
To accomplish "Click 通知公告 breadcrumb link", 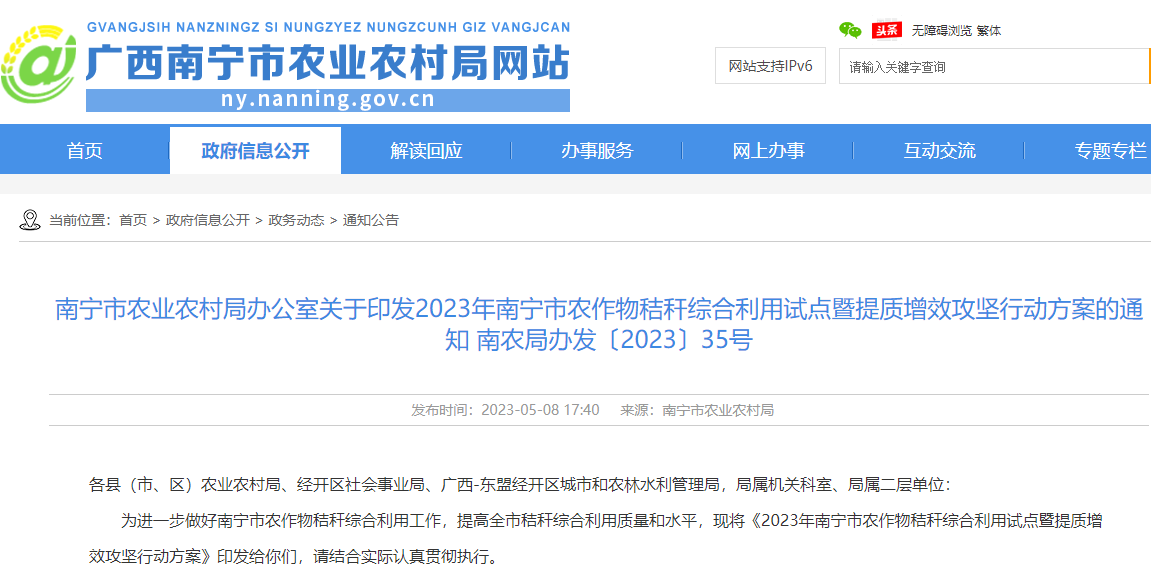I will click(x=371, y=220).
